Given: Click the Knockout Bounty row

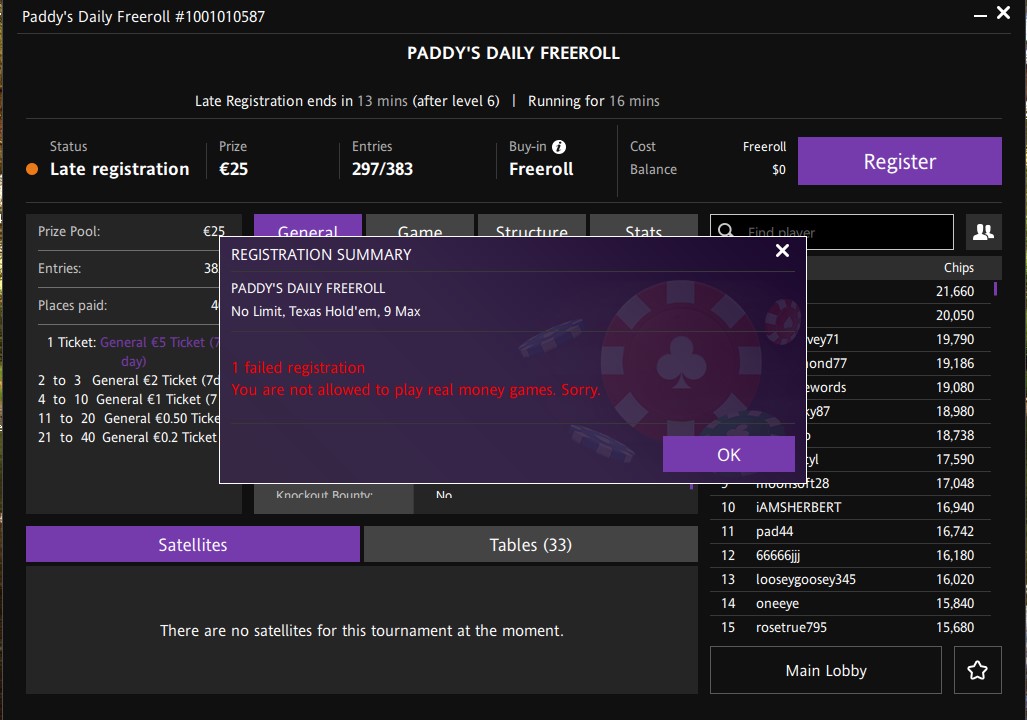Looking at the screenshot, I should tap(474, 494).
